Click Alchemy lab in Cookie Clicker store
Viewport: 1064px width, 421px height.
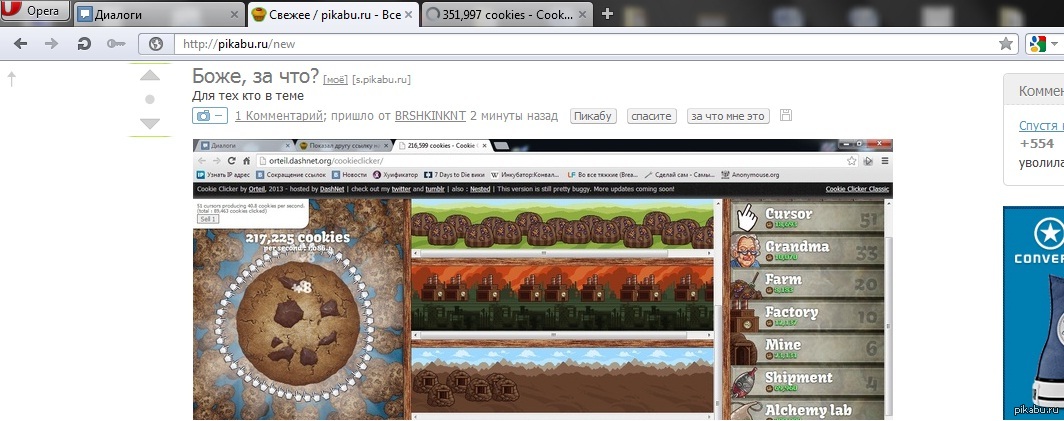(807, 409)
